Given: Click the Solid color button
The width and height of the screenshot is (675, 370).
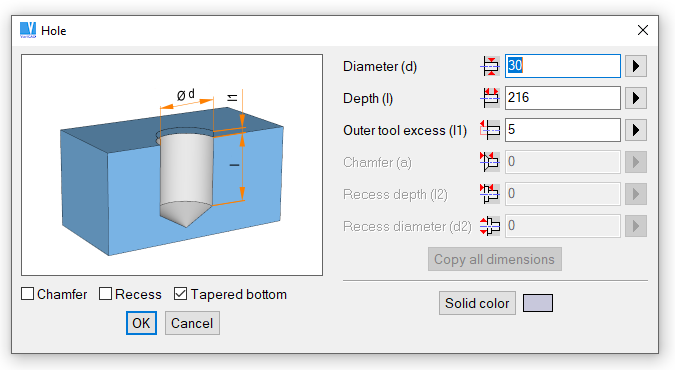Looking at the screenshot, I should click(477, 303).
